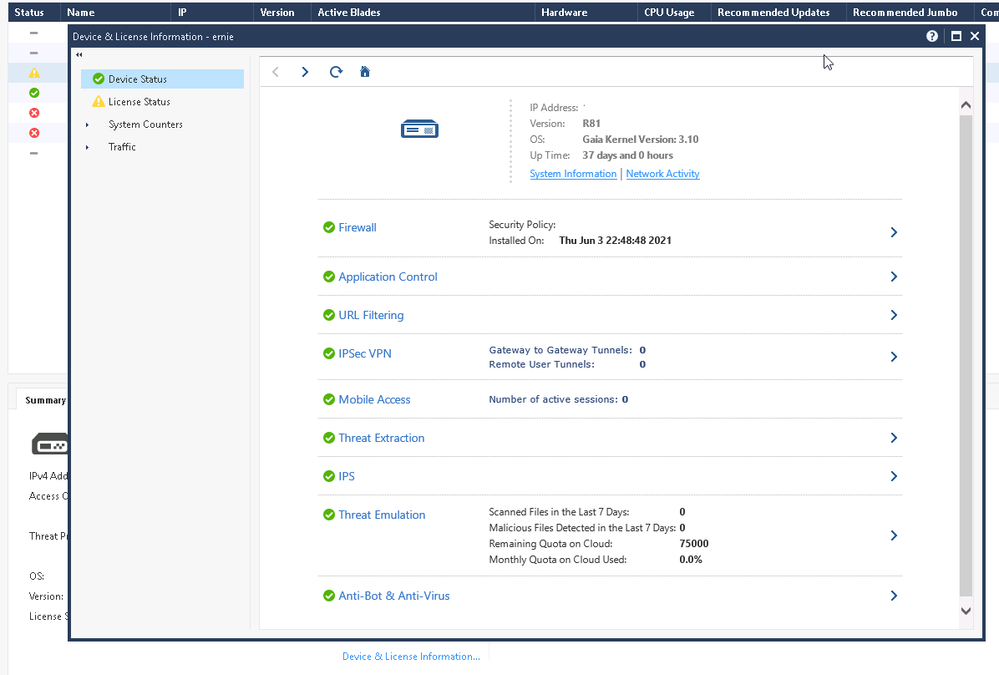Expand Application Control details chevron
999x675 pixels.
pyautogui.click(x=894, y=277)
